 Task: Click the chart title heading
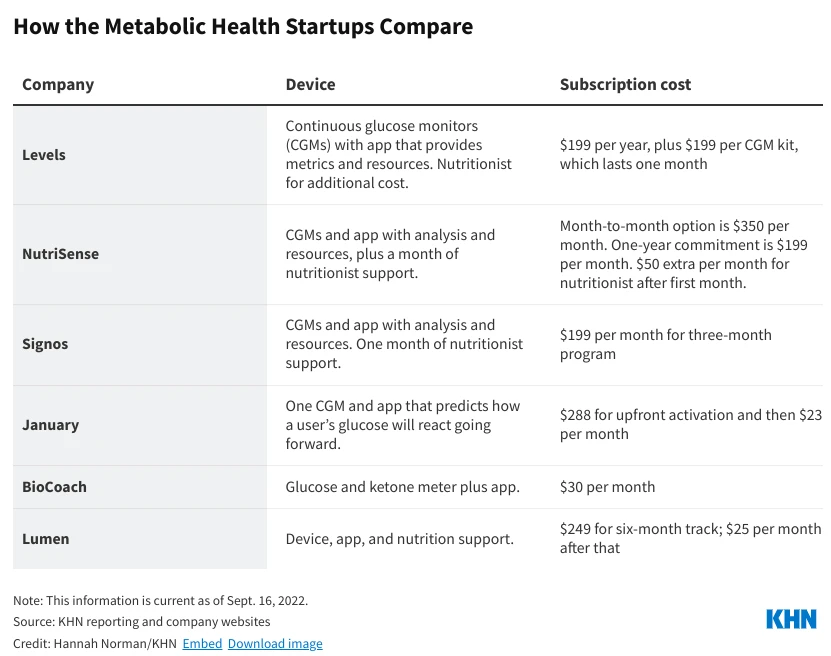(243, 27)
